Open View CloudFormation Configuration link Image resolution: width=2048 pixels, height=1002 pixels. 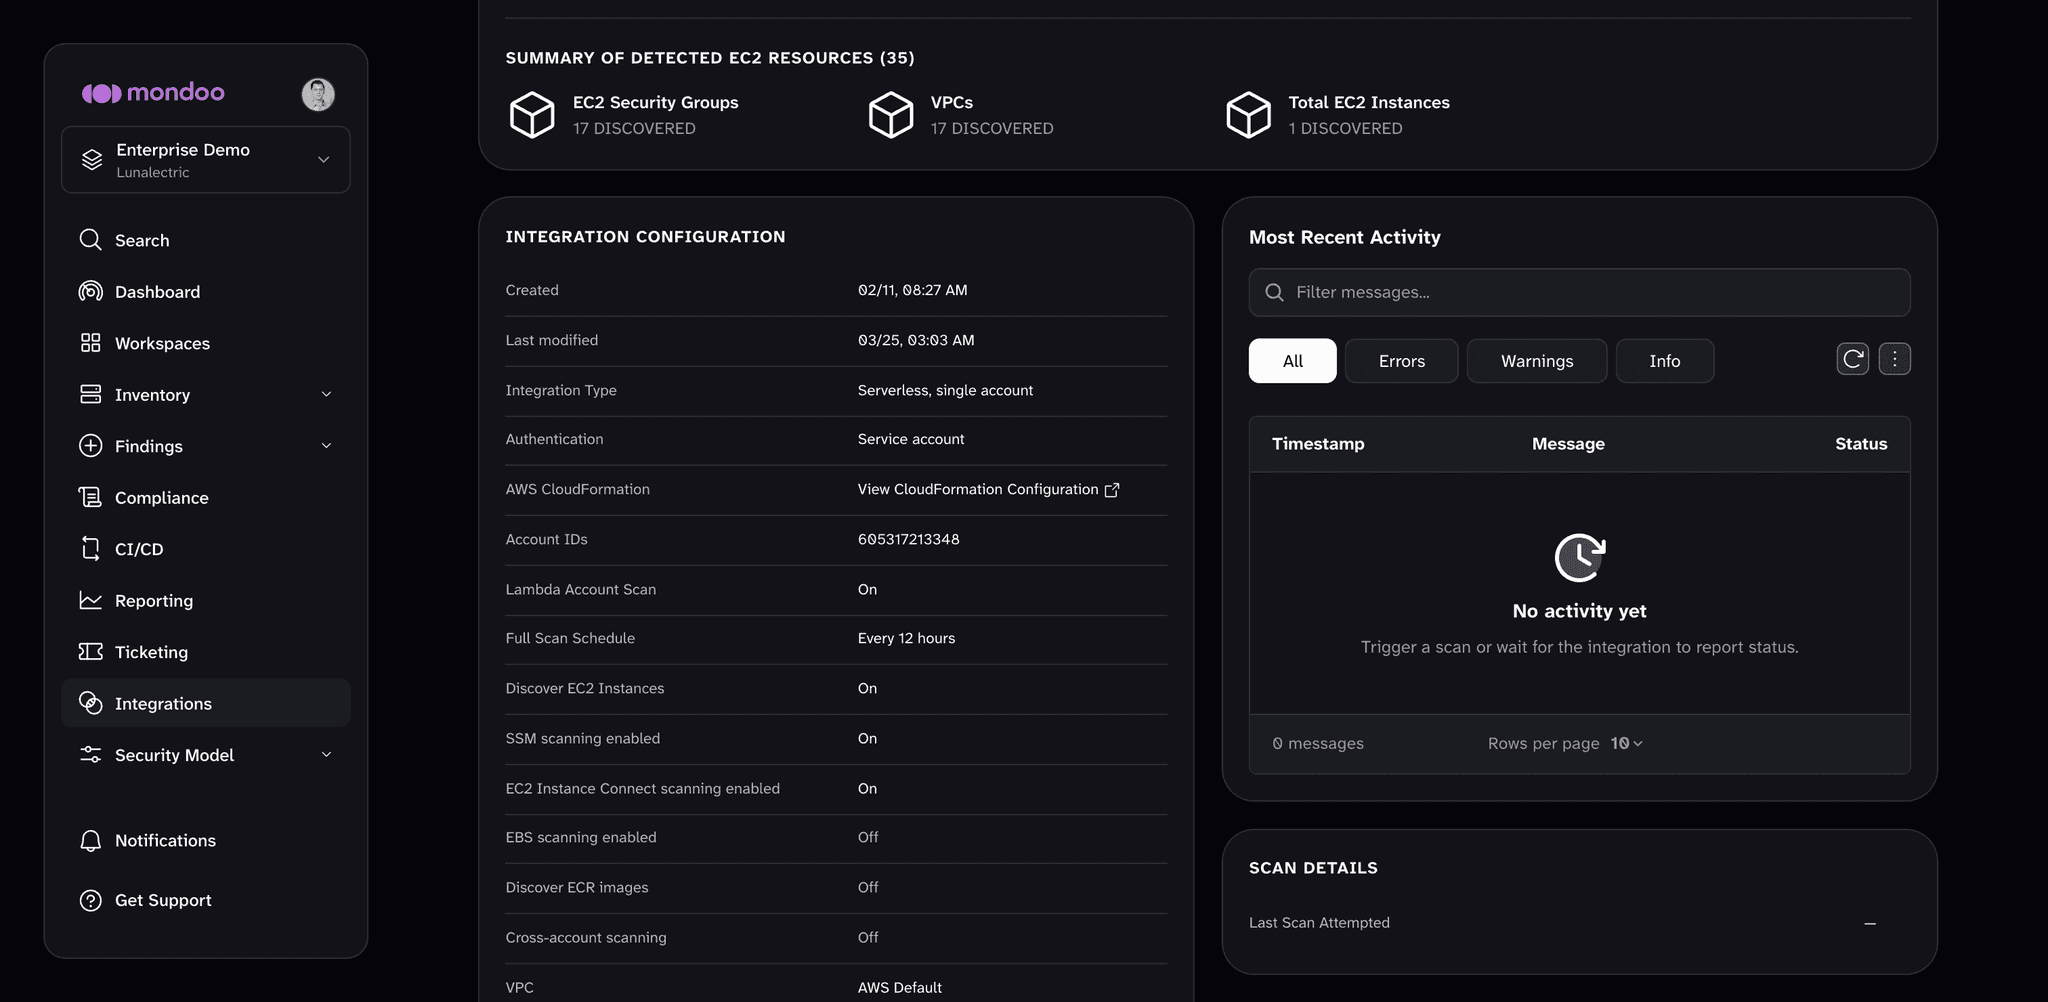[988, 489]
